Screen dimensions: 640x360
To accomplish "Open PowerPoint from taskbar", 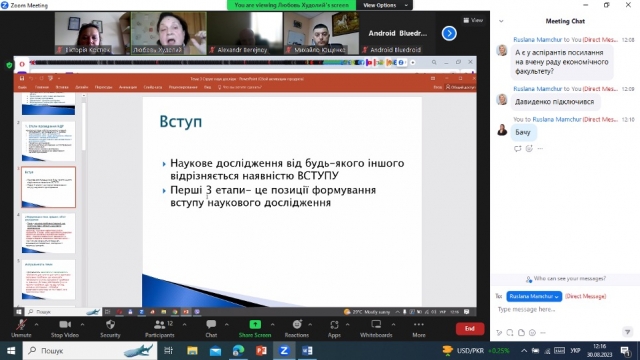I will coord(261,351).
